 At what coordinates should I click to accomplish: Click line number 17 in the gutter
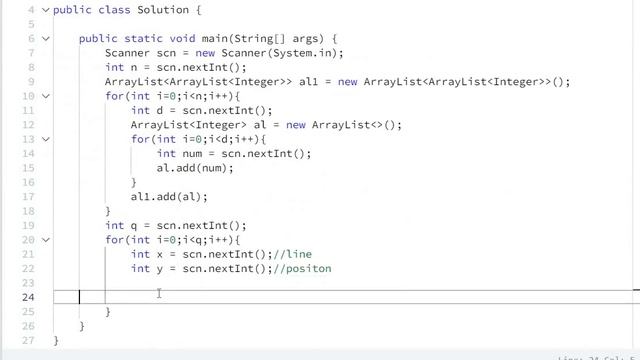tap(28, 197)
